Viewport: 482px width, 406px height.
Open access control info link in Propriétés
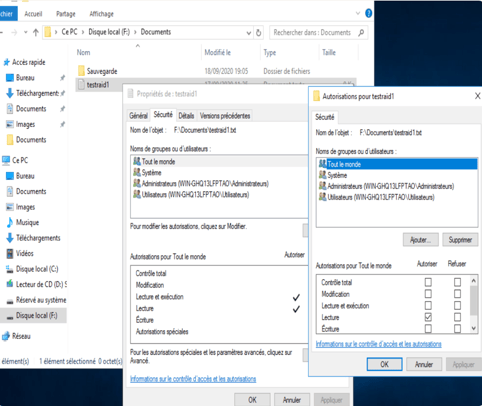coord(193,379)
